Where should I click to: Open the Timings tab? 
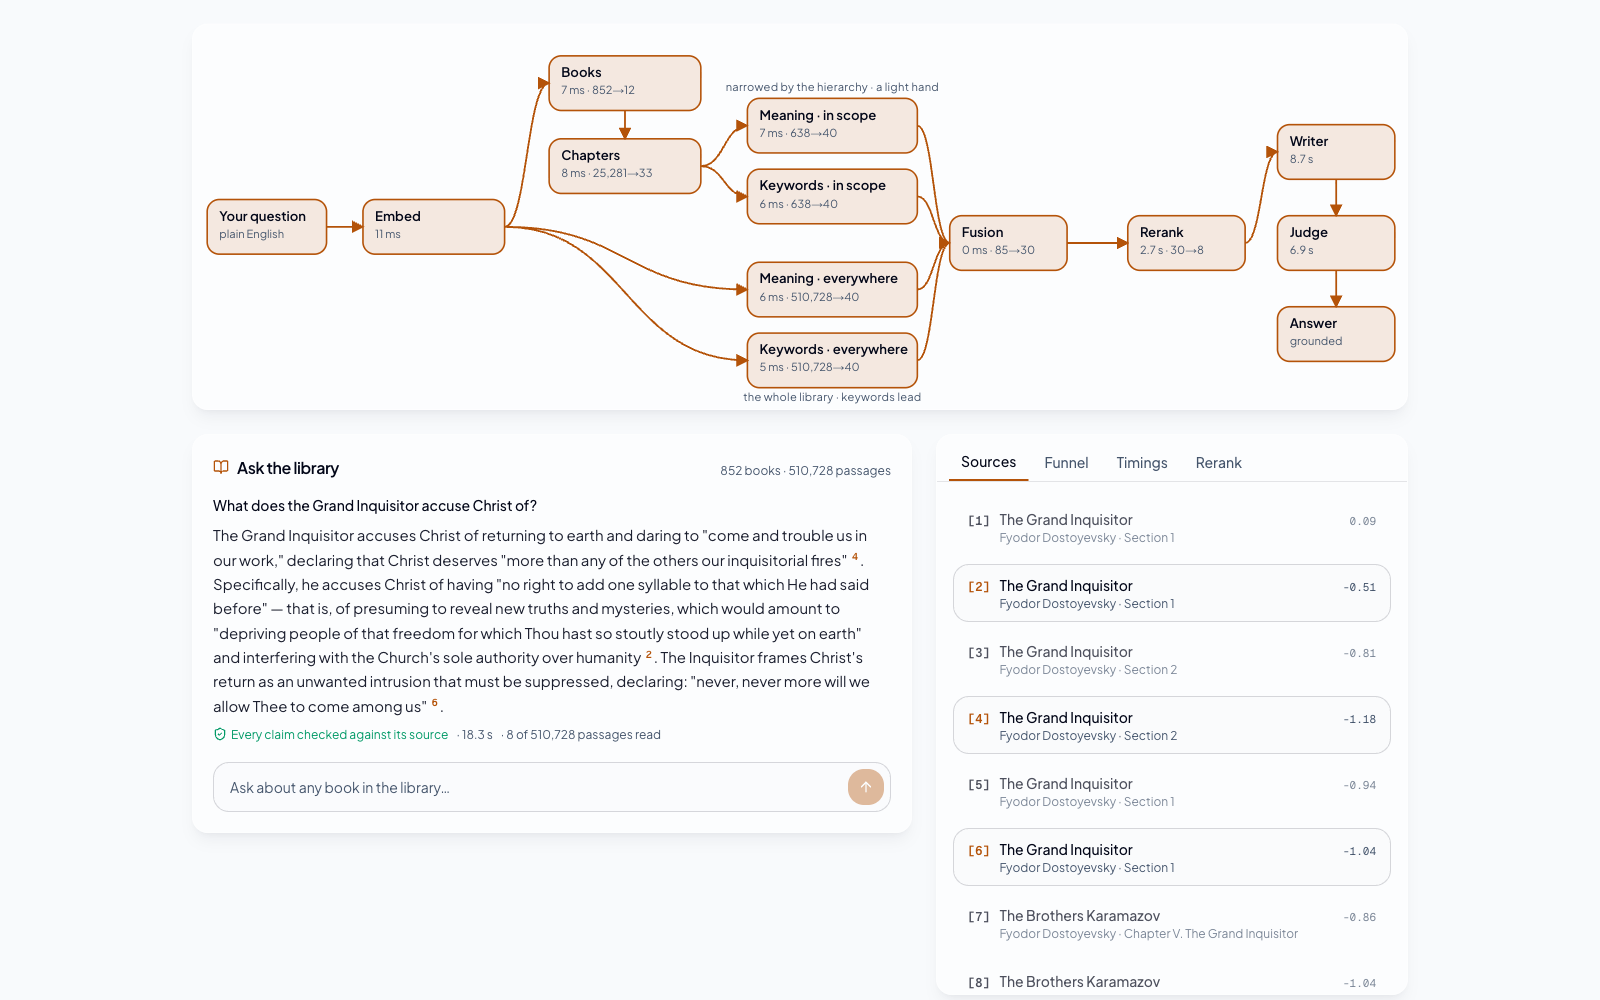1142,463
